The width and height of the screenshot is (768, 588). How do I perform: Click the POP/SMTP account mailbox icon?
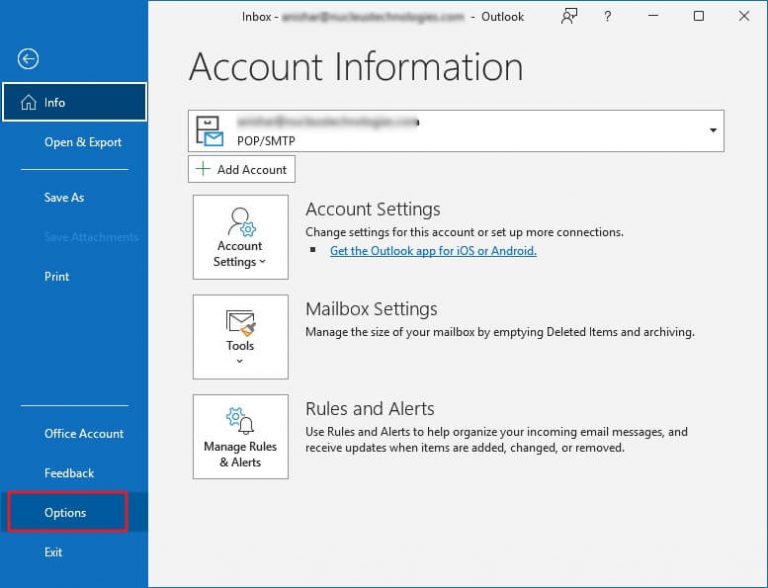209,131
